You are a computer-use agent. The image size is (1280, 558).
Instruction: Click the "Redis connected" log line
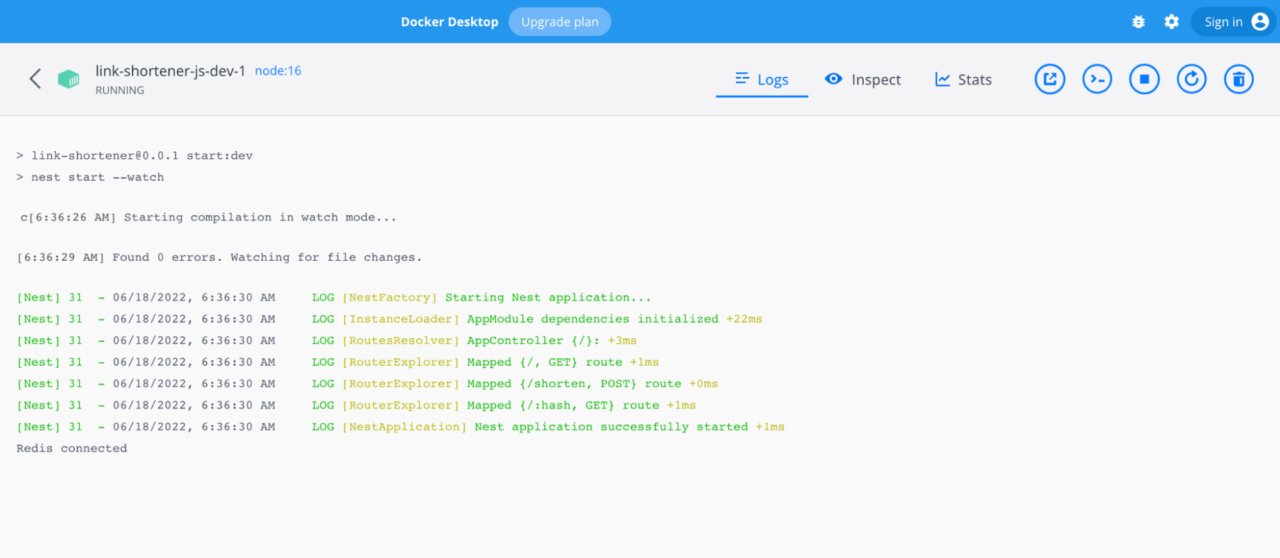click(72, 449)
